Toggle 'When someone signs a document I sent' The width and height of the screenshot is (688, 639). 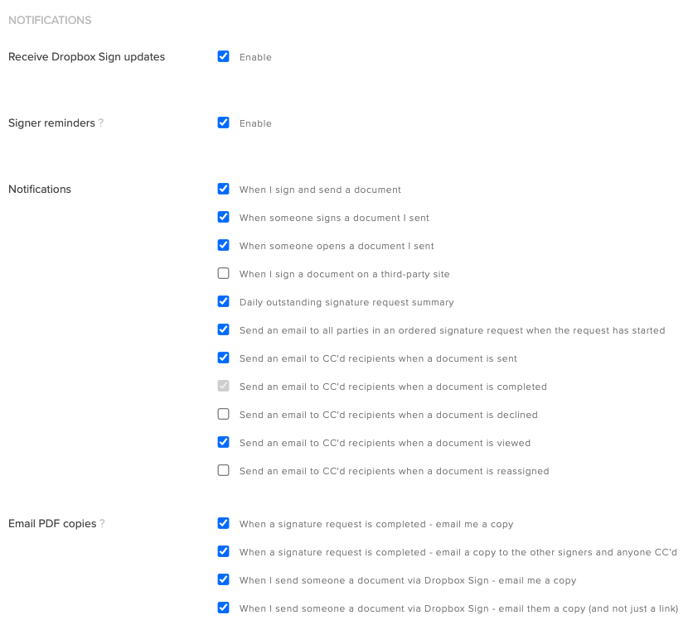point(223,217)
